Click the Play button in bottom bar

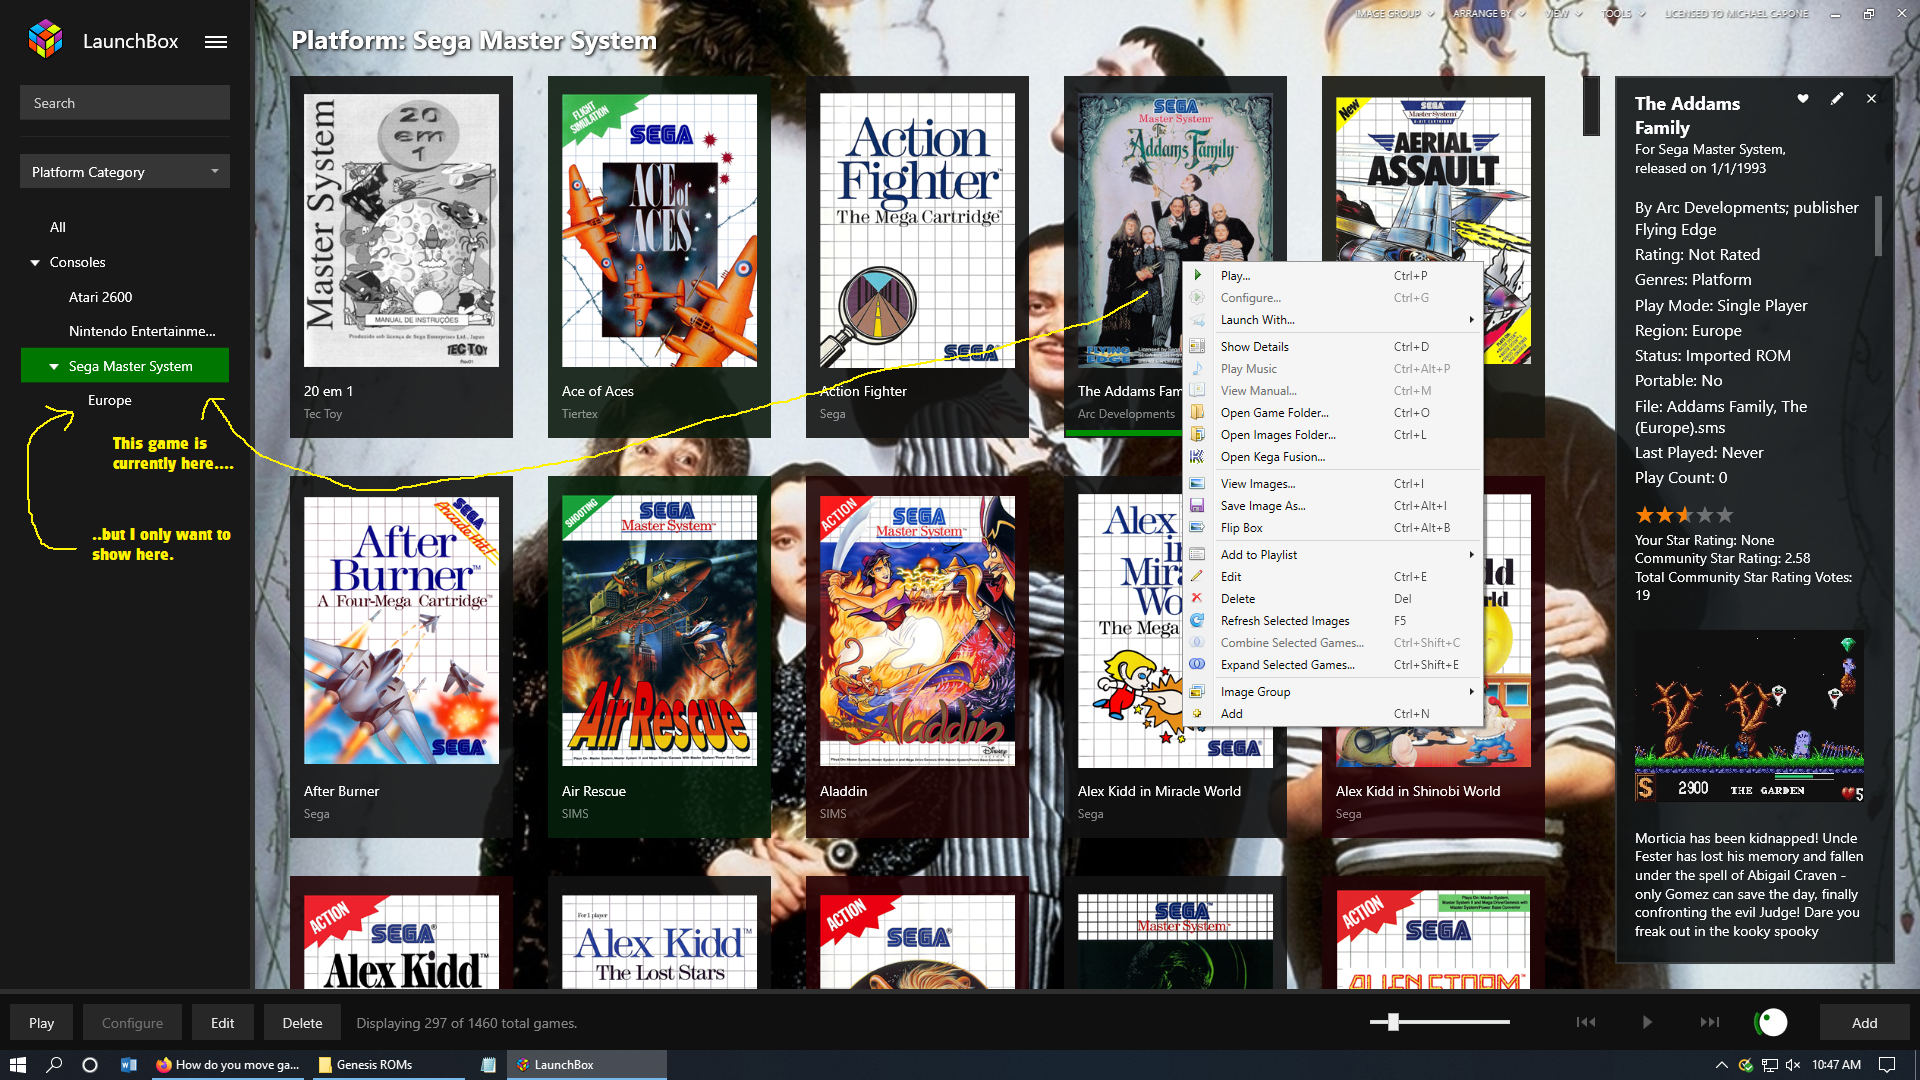(x=41, y=1022)
